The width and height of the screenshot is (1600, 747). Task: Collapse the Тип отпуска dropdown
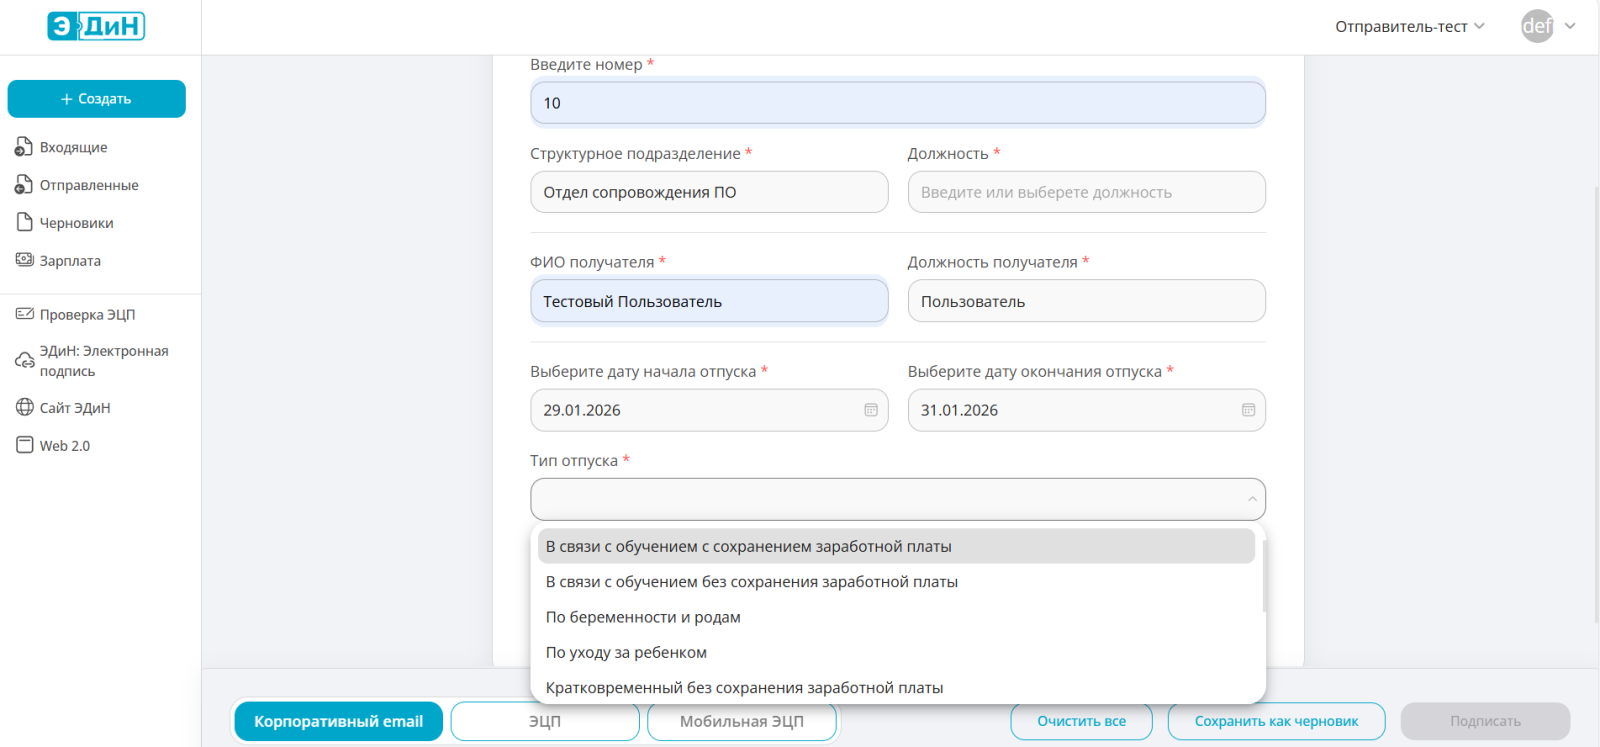coord(1252,499)
